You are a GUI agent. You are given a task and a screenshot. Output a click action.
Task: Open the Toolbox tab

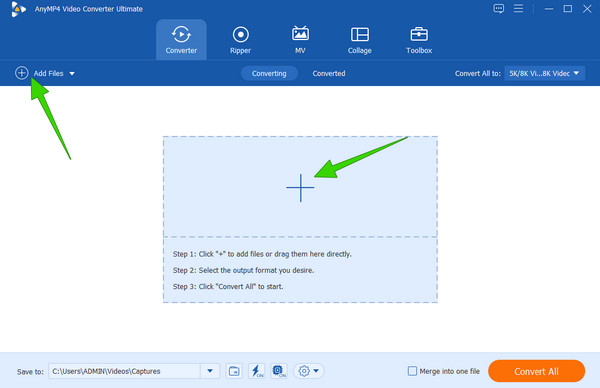point(419,40)
